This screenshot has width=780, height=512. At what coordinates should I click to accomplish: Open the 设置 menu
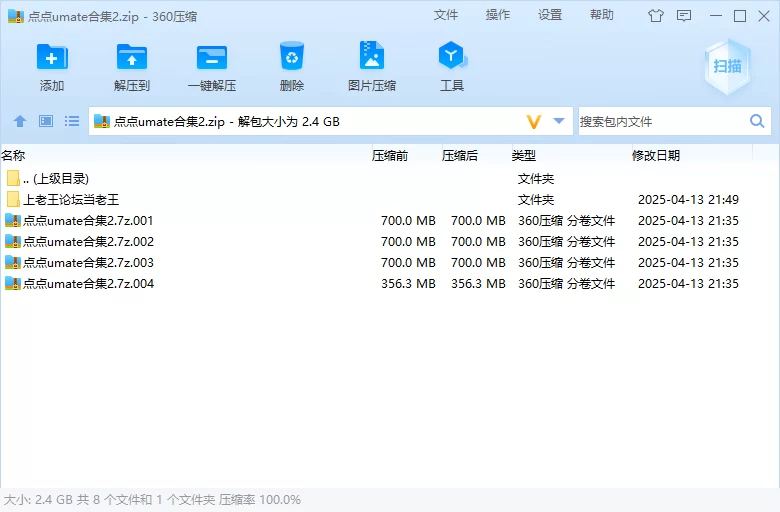click(550, 15)
